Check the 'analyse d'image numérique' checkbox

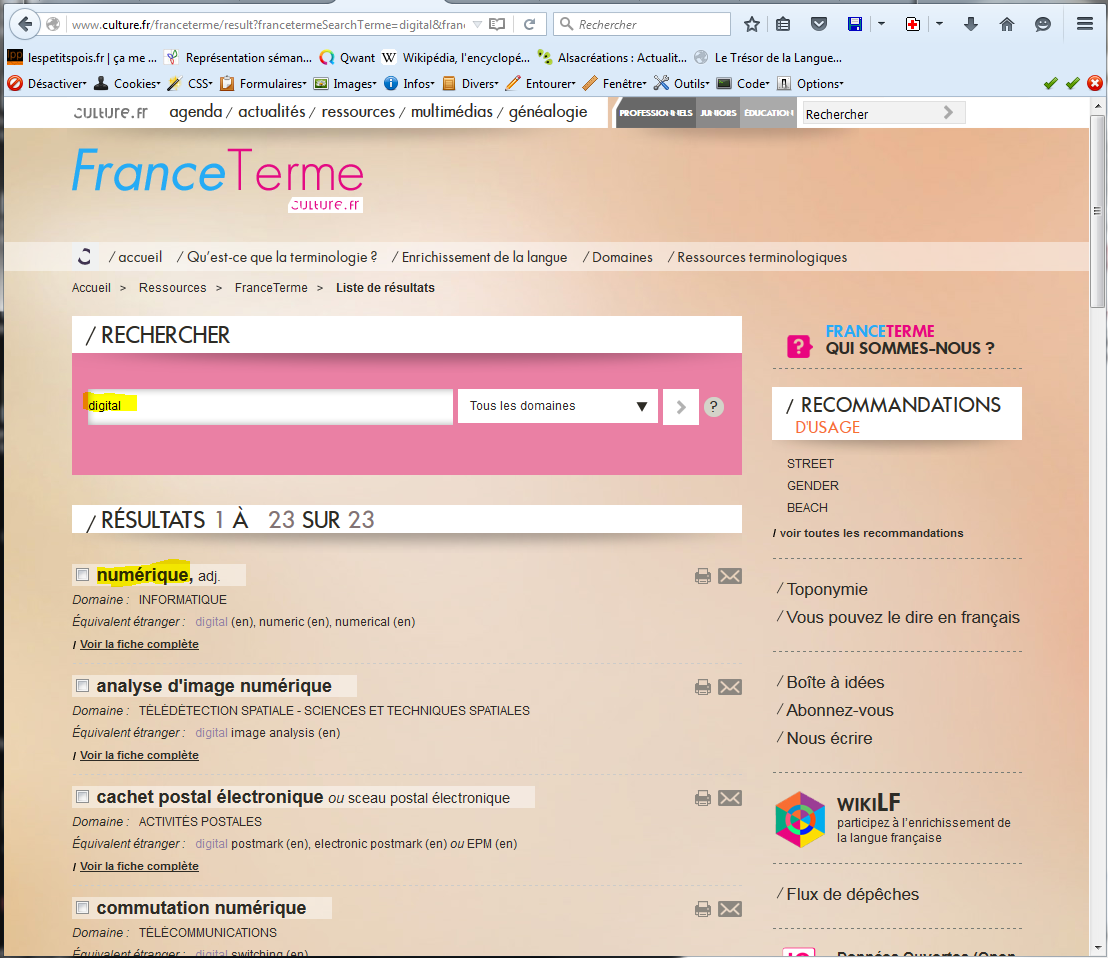click(83, 686)
